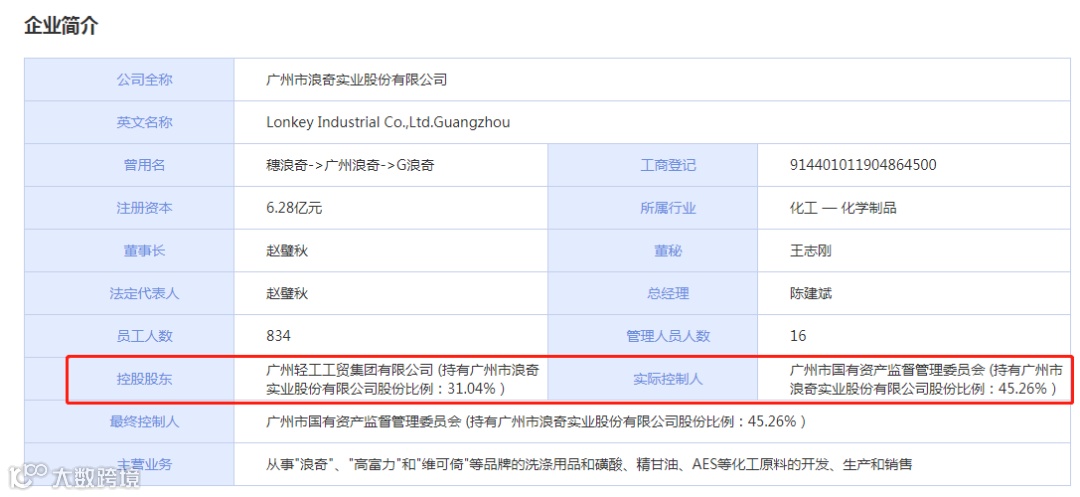Click former names 穗浪奇->广州浪奇->G浪奇
The image size is (1080, 497).
[350, 165]
